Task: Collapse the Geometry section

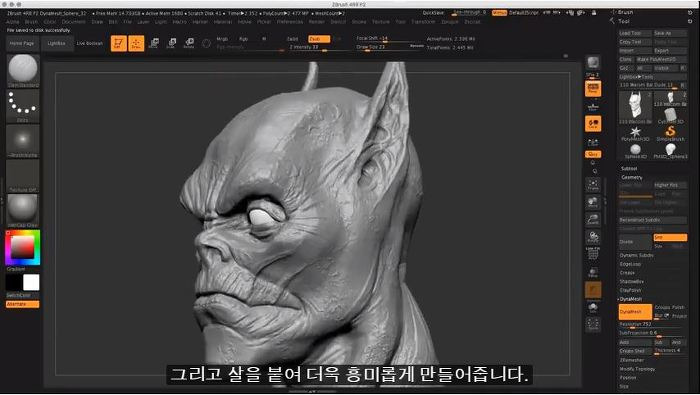Action: click(632, 177)
